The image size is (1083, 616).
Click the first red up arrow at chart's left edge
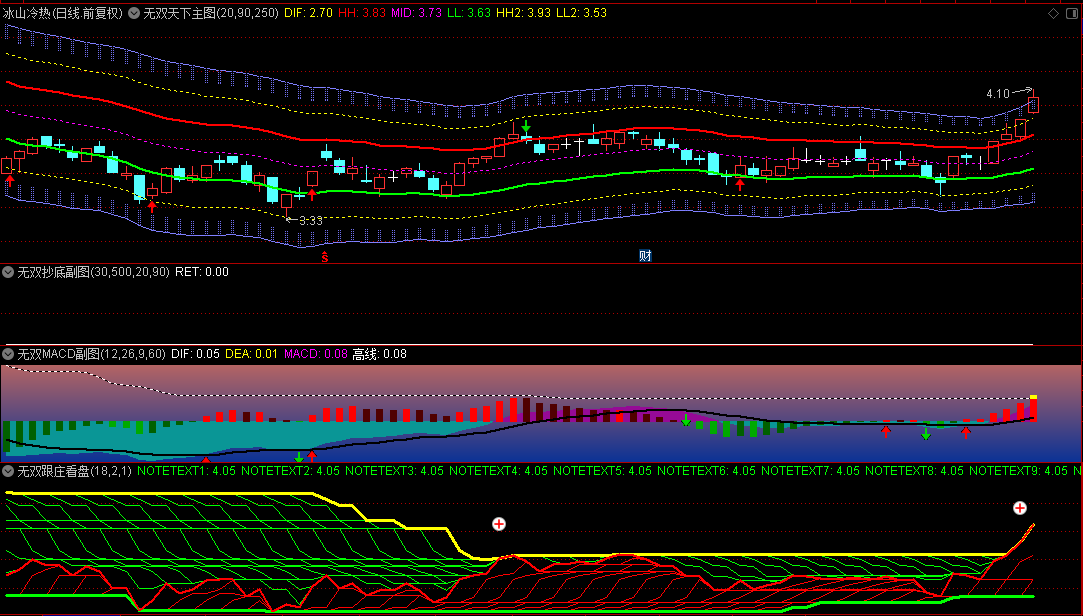(x=10, y=181)
